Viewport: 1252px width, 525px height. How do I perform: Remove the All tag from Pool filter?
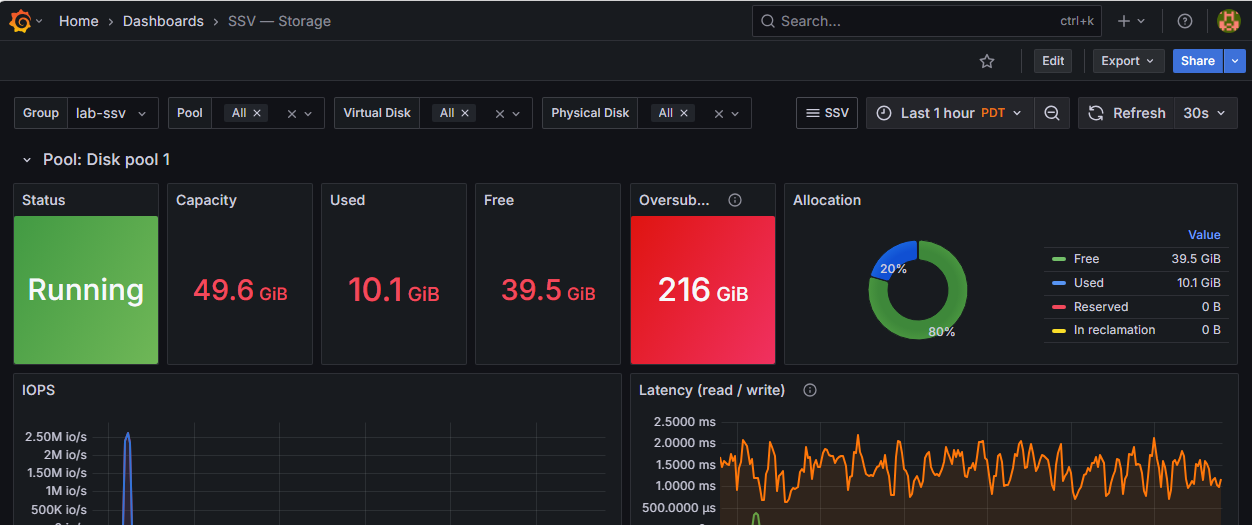(257, 113)
